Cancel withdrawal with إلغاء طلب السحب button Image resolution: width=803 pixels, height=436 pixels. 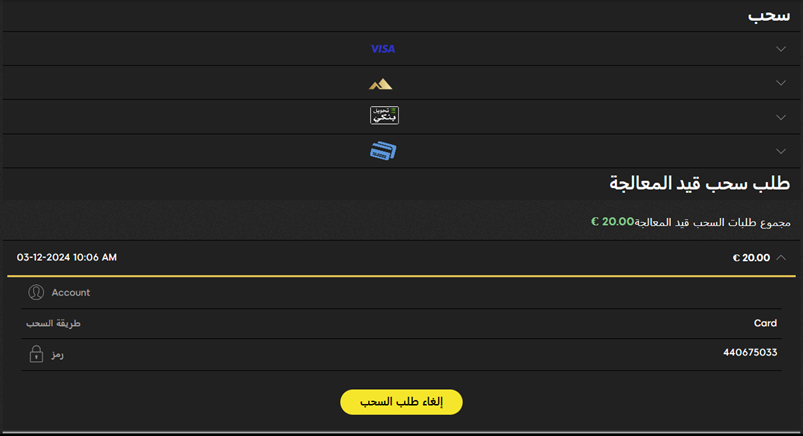coord(402,402)
